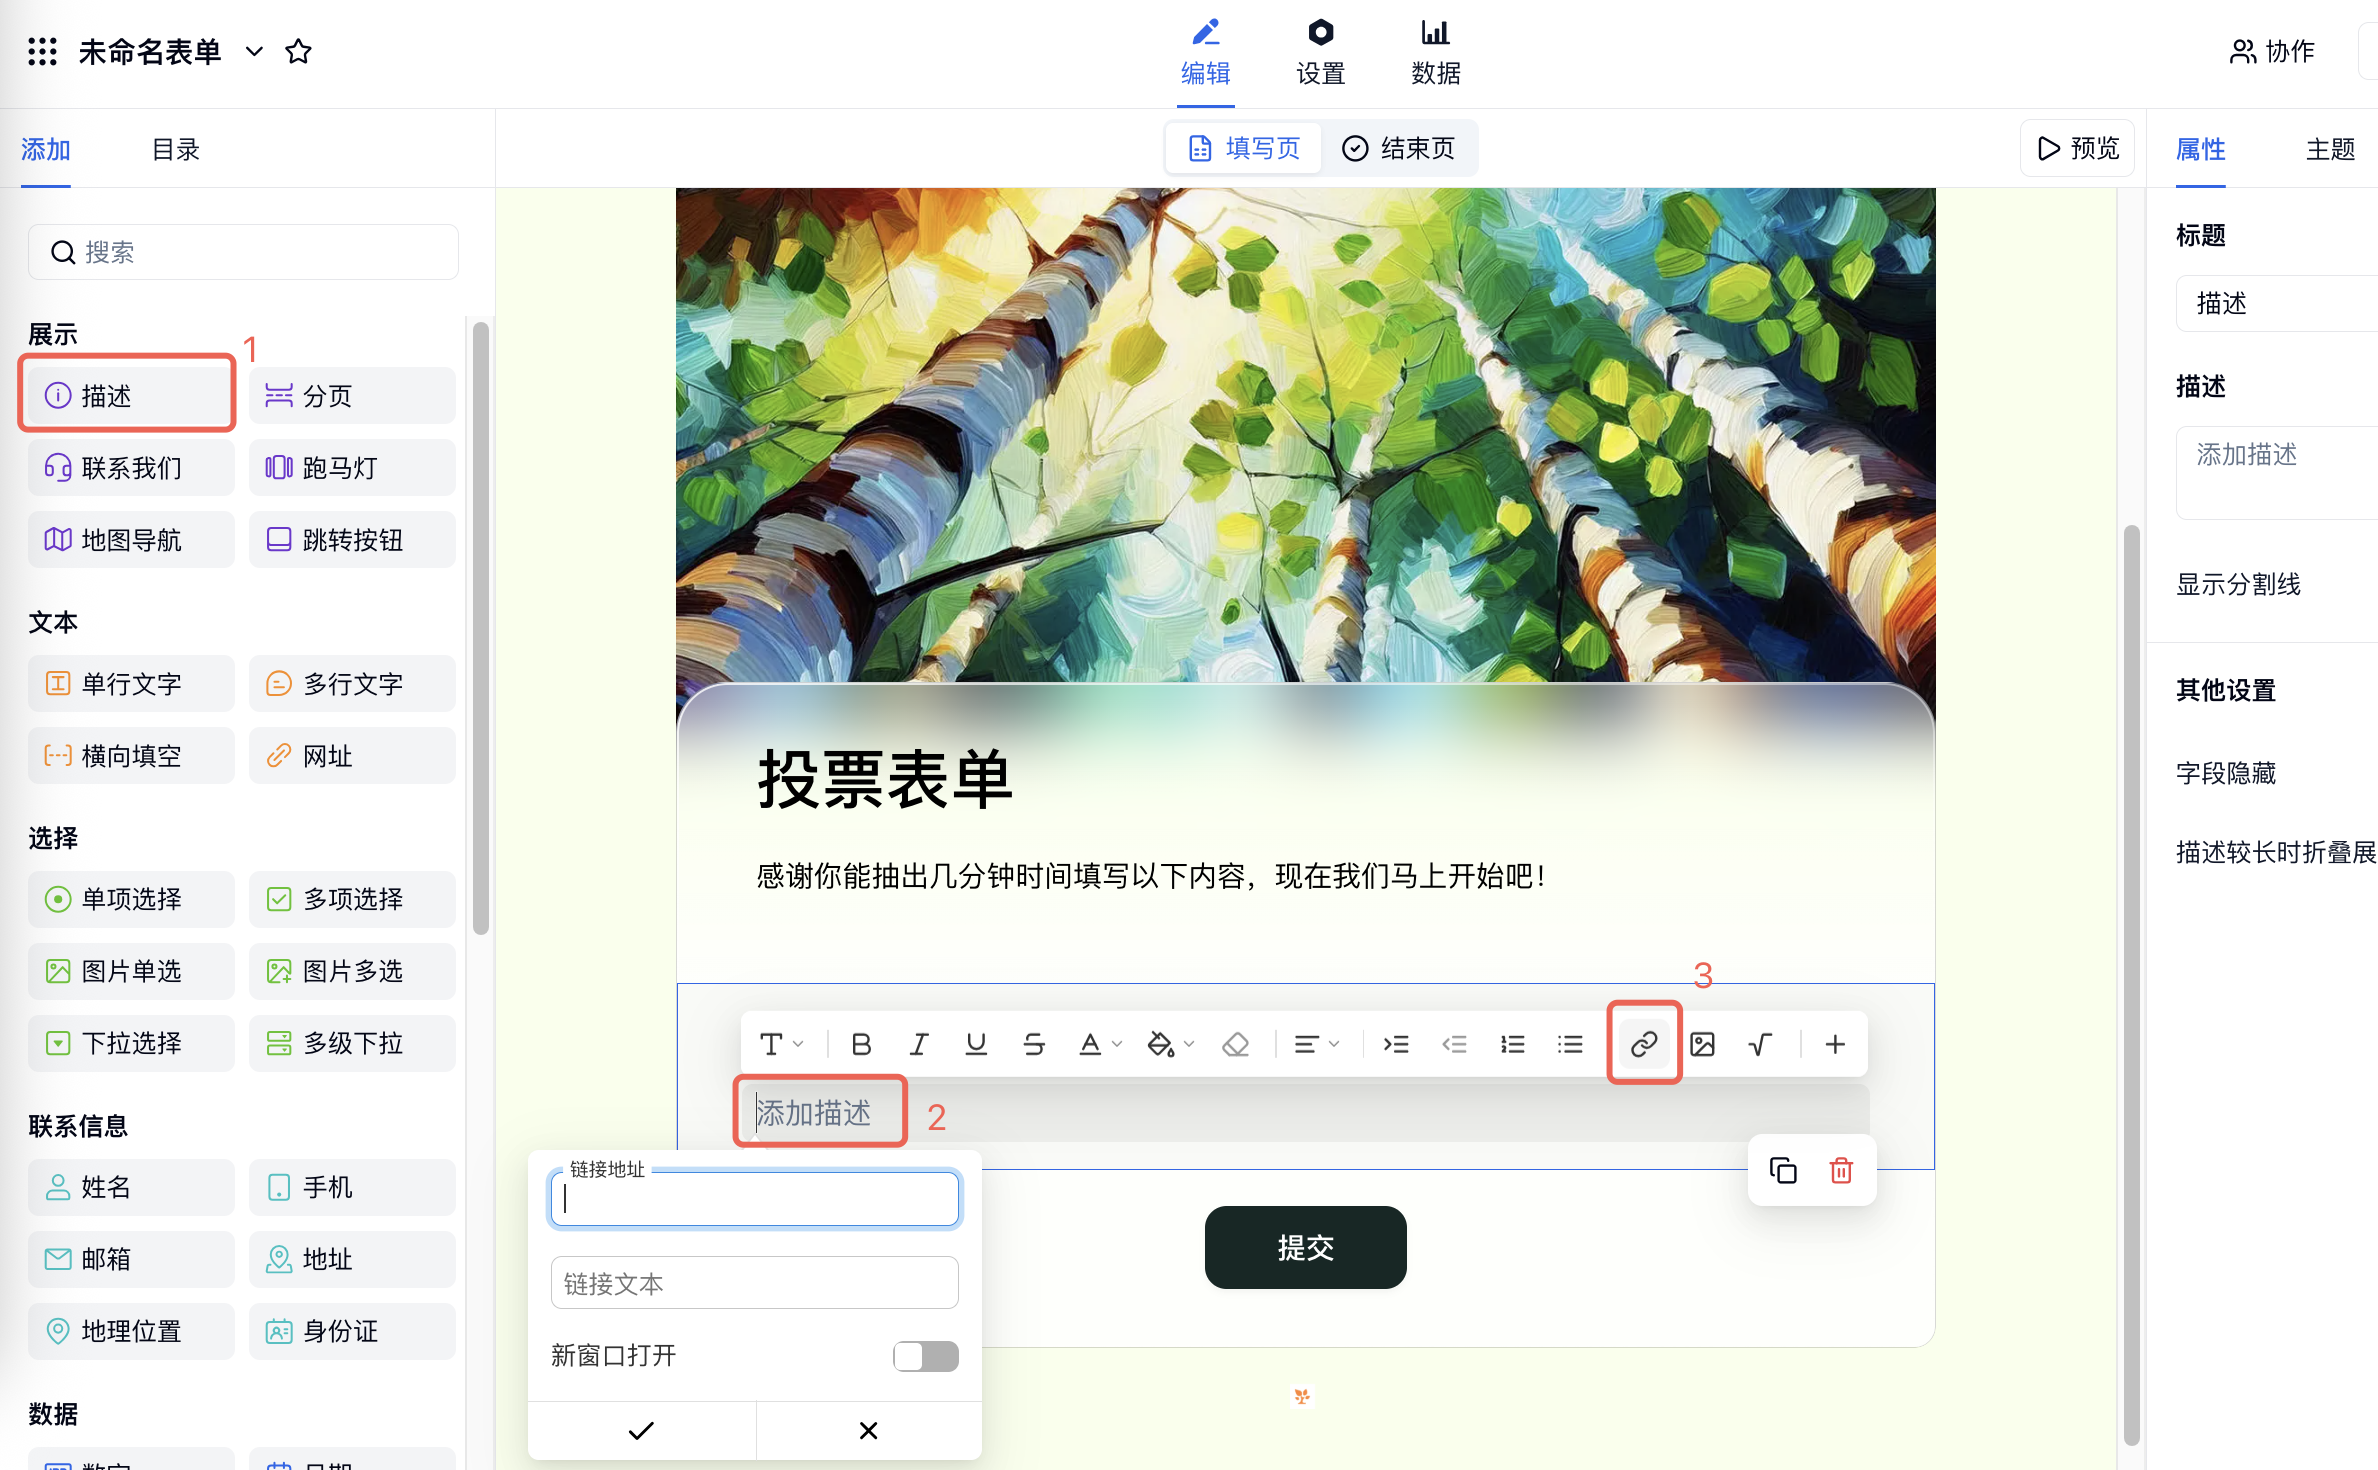Click the 预览 preview button
Viewport: 2378px width, 1470px height.
point(2077,148)
